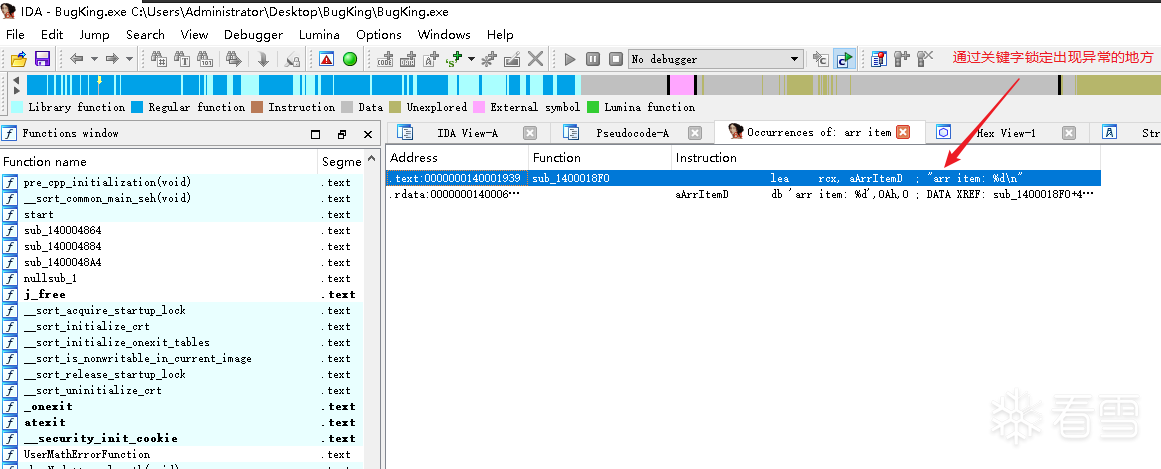Sort by the Instruction column header

pos(886,158)
